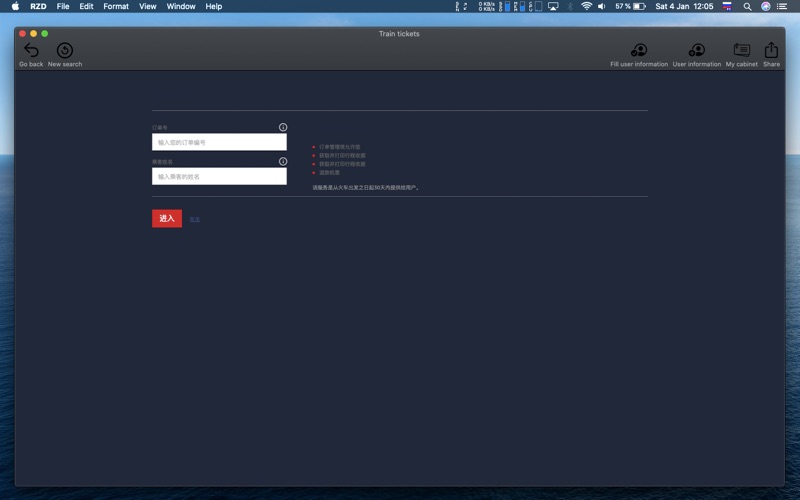Open Fill user information
Viewport: 800px width, 500px height.
click(638, 51)
